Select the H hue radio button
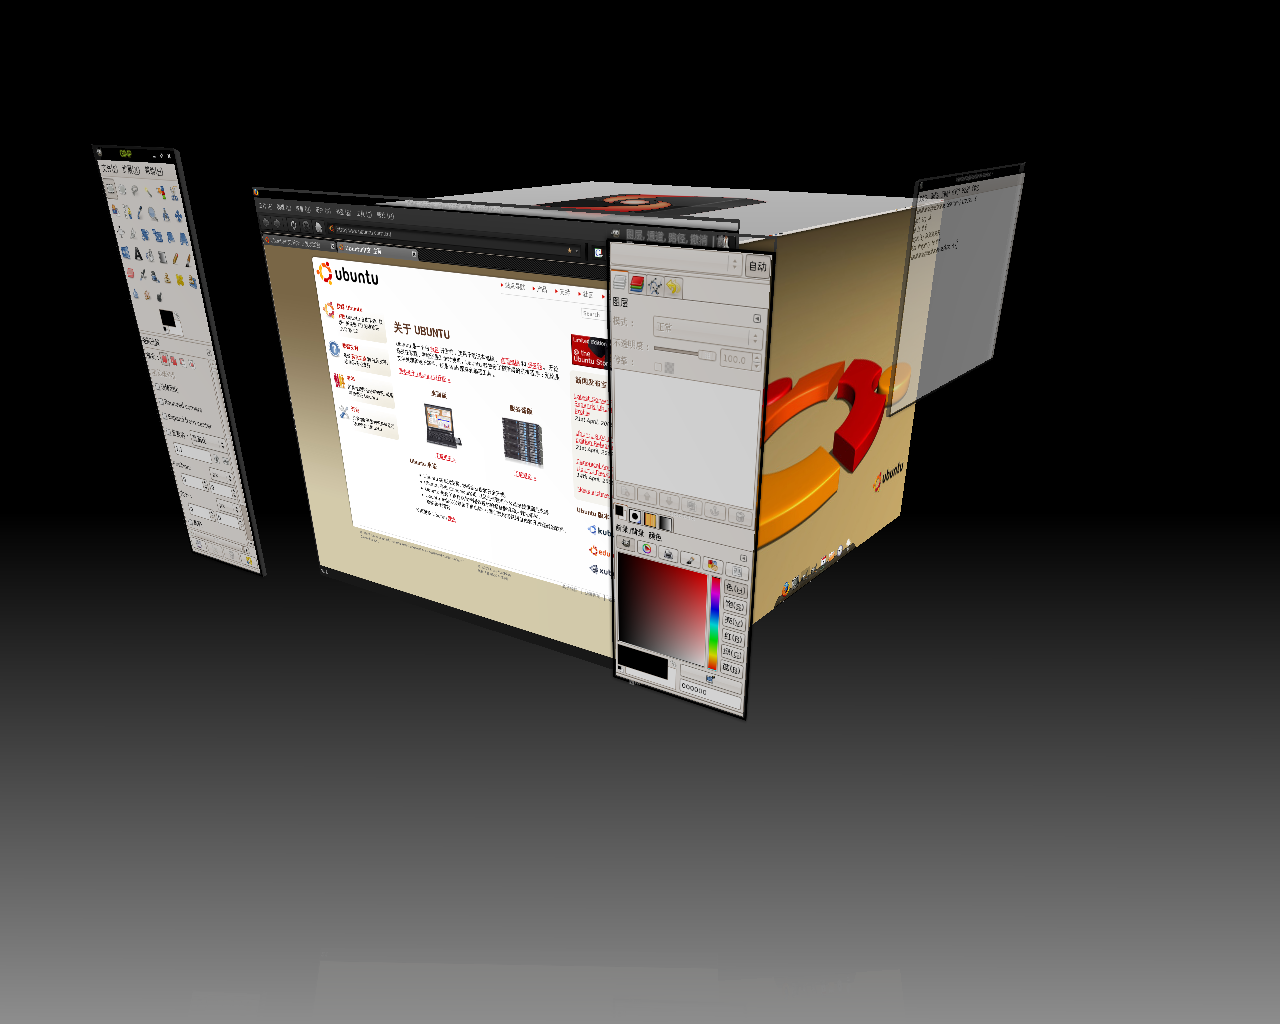 pyautogui.click(x=736, y=589)
